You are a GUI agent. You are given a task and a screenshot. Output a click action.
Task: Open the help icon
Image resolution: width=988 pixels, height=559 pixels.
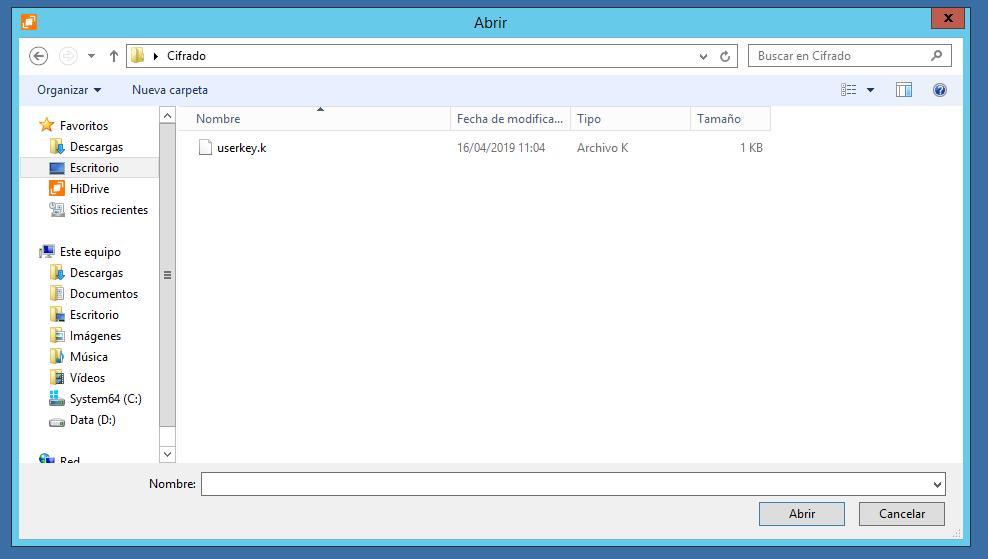pos(939,89)
